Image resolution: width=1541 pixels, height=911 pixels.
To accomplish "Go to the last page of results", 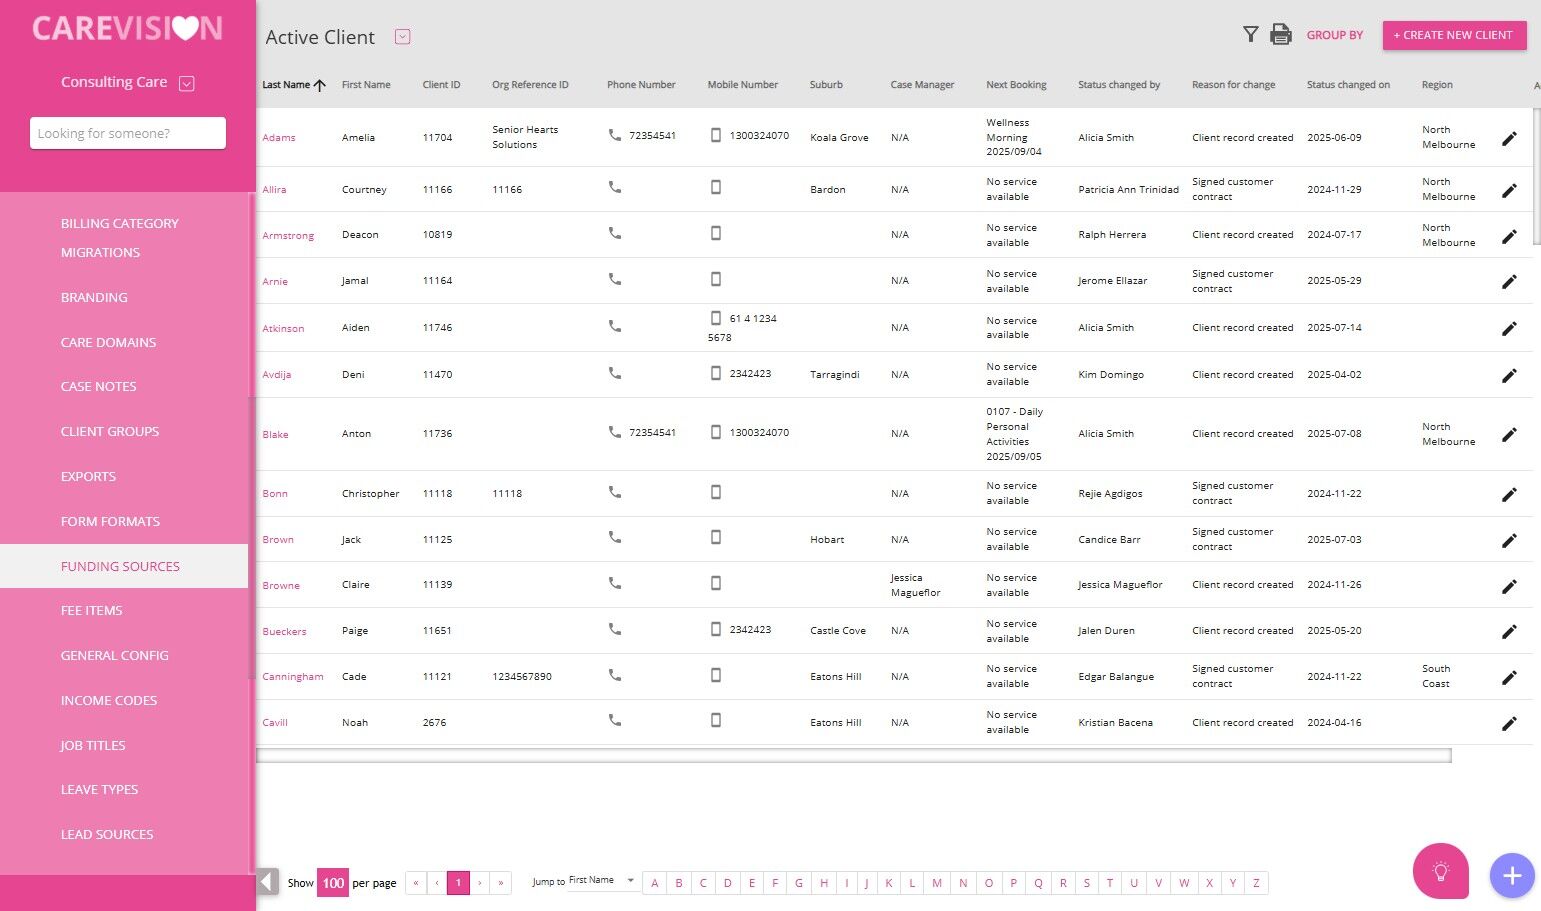I will click(x=501, y=883).
